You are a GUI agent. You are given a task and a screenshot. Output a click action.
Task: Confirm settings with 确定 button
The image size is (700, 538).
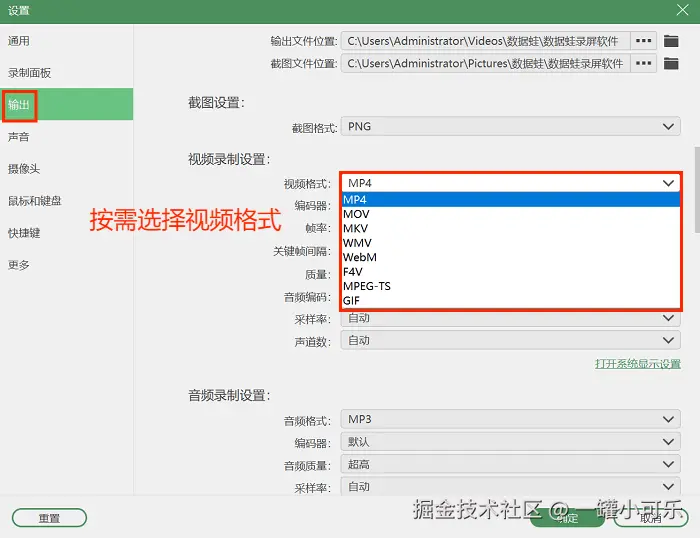[x=567, y=518]
